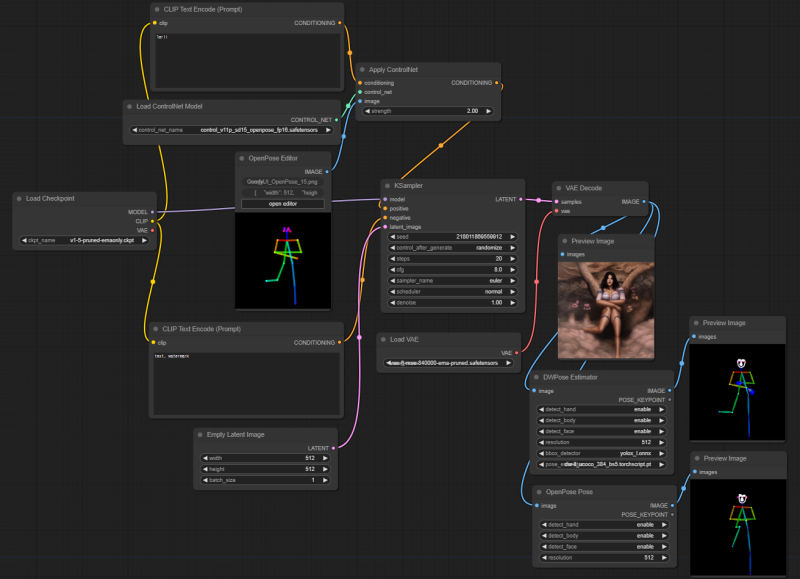Viewport: 800px width, 579px height.
Task: Decrease resolution in DWPose Estimator node
Action: pyautogui.click(x=541, y=442)
